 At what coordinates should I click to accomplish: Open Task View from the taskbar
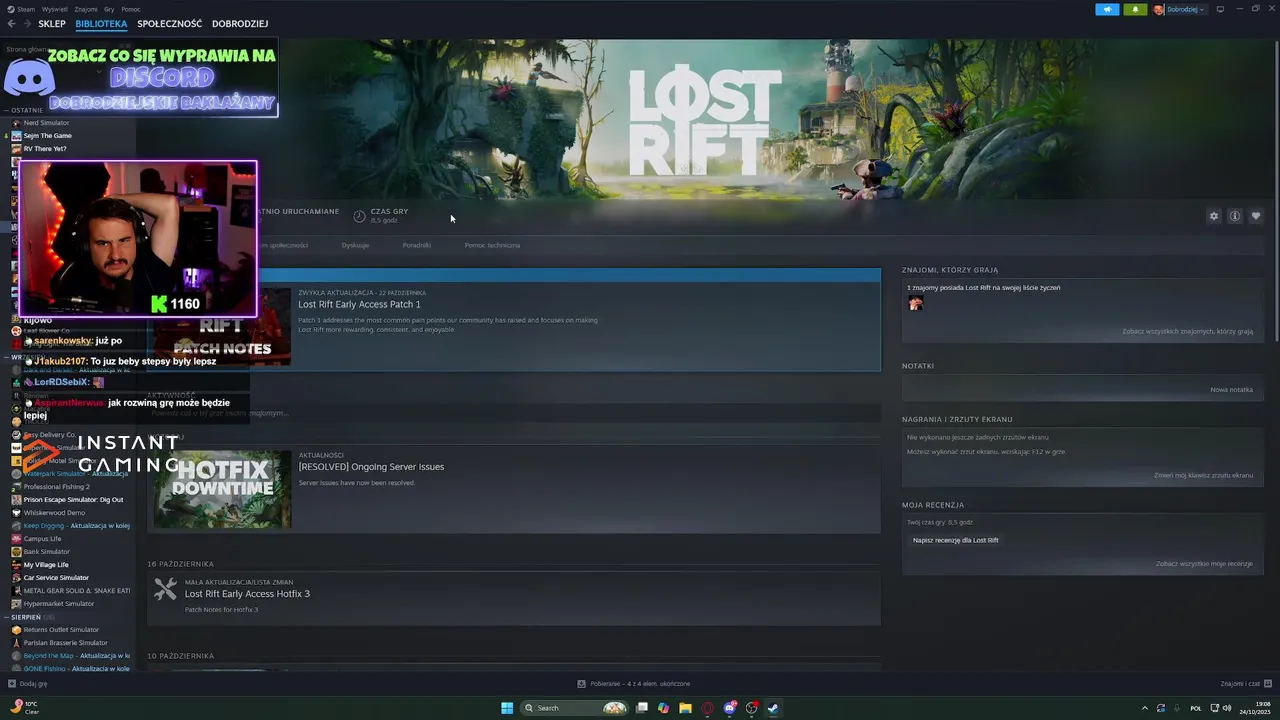point(642,708)
